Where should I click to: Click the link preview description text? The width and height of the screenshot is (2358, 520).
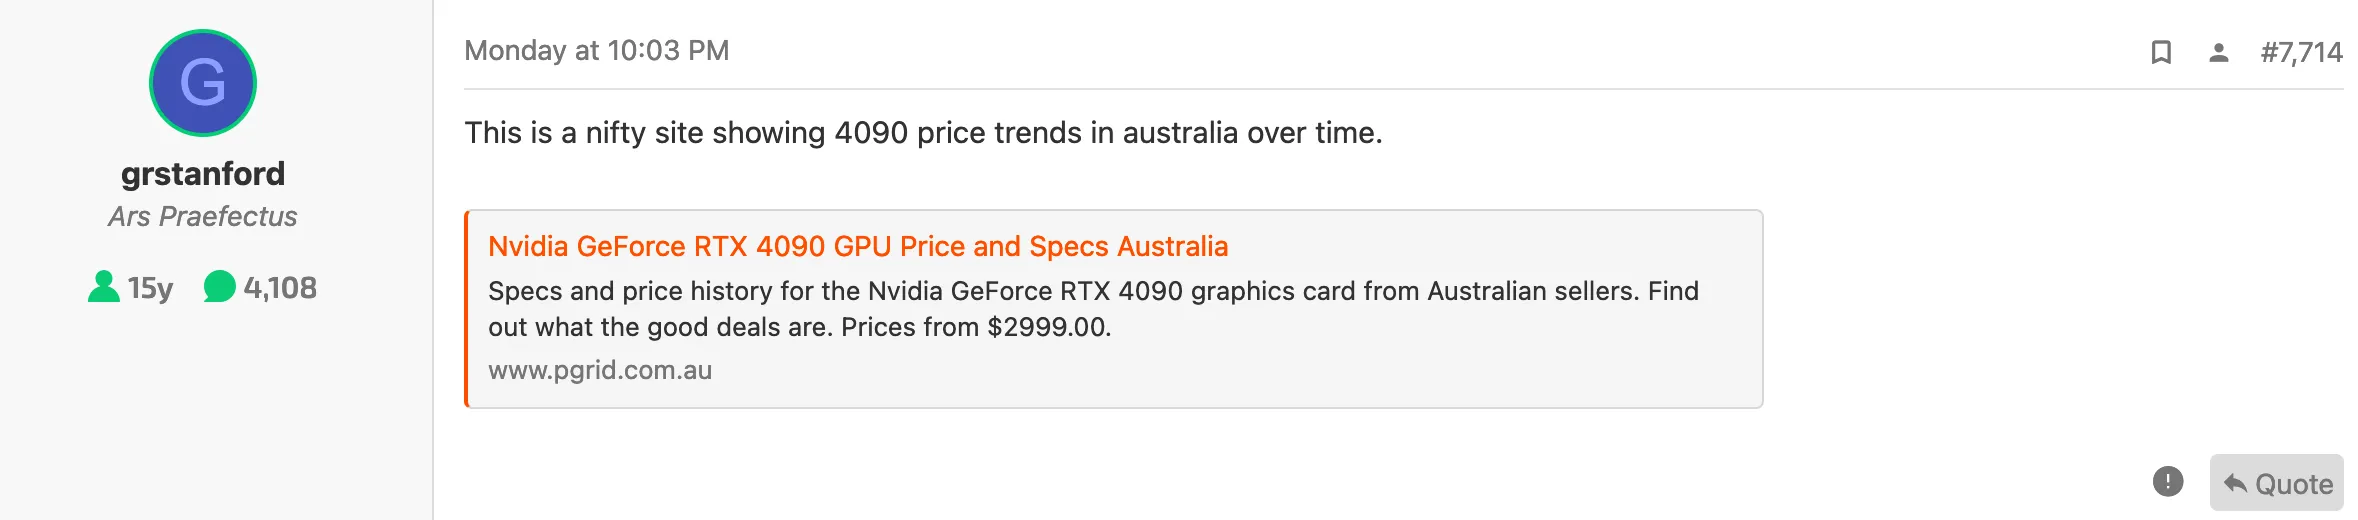pyautogui.click(x=1092, y=291)
